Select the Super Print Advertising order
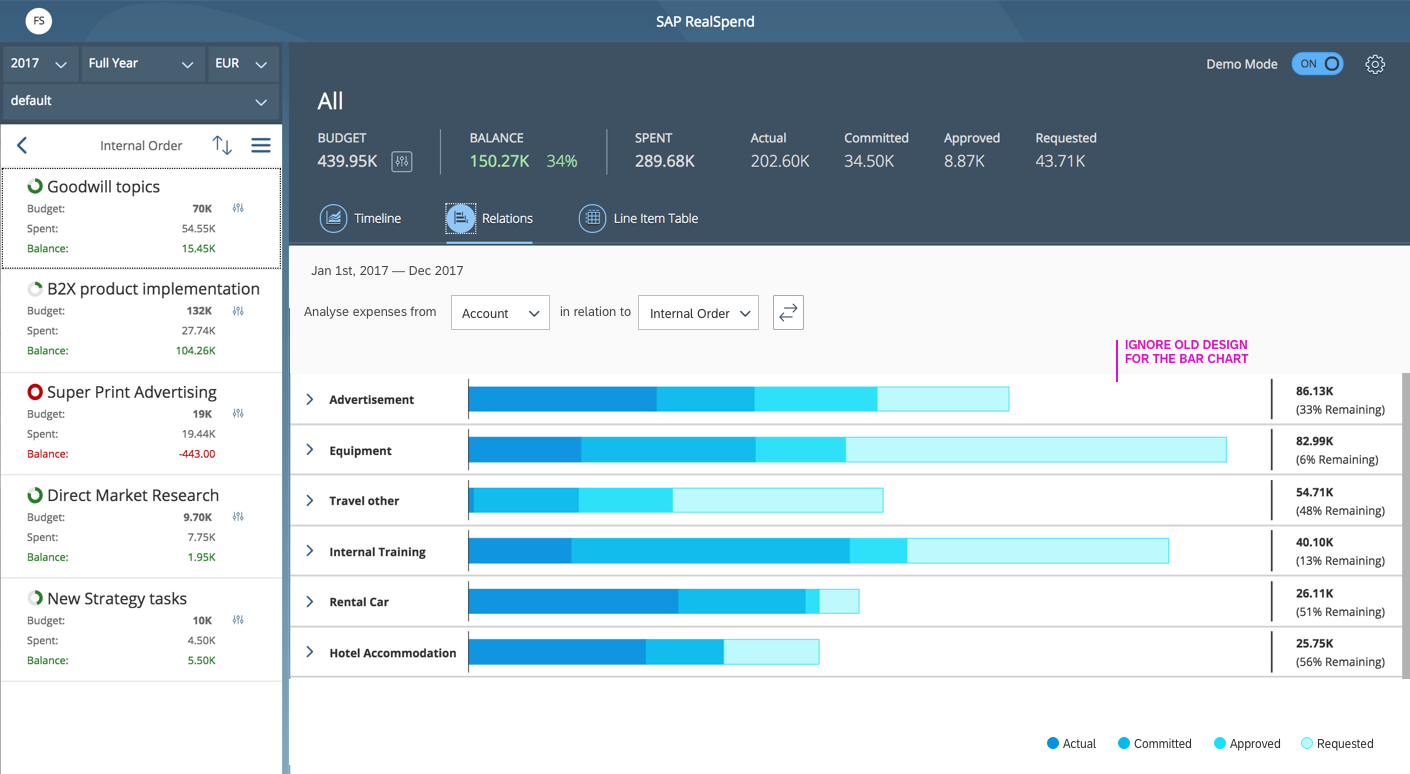The height and width of the screenshot is (774, 1410). [x=141, y=423]
